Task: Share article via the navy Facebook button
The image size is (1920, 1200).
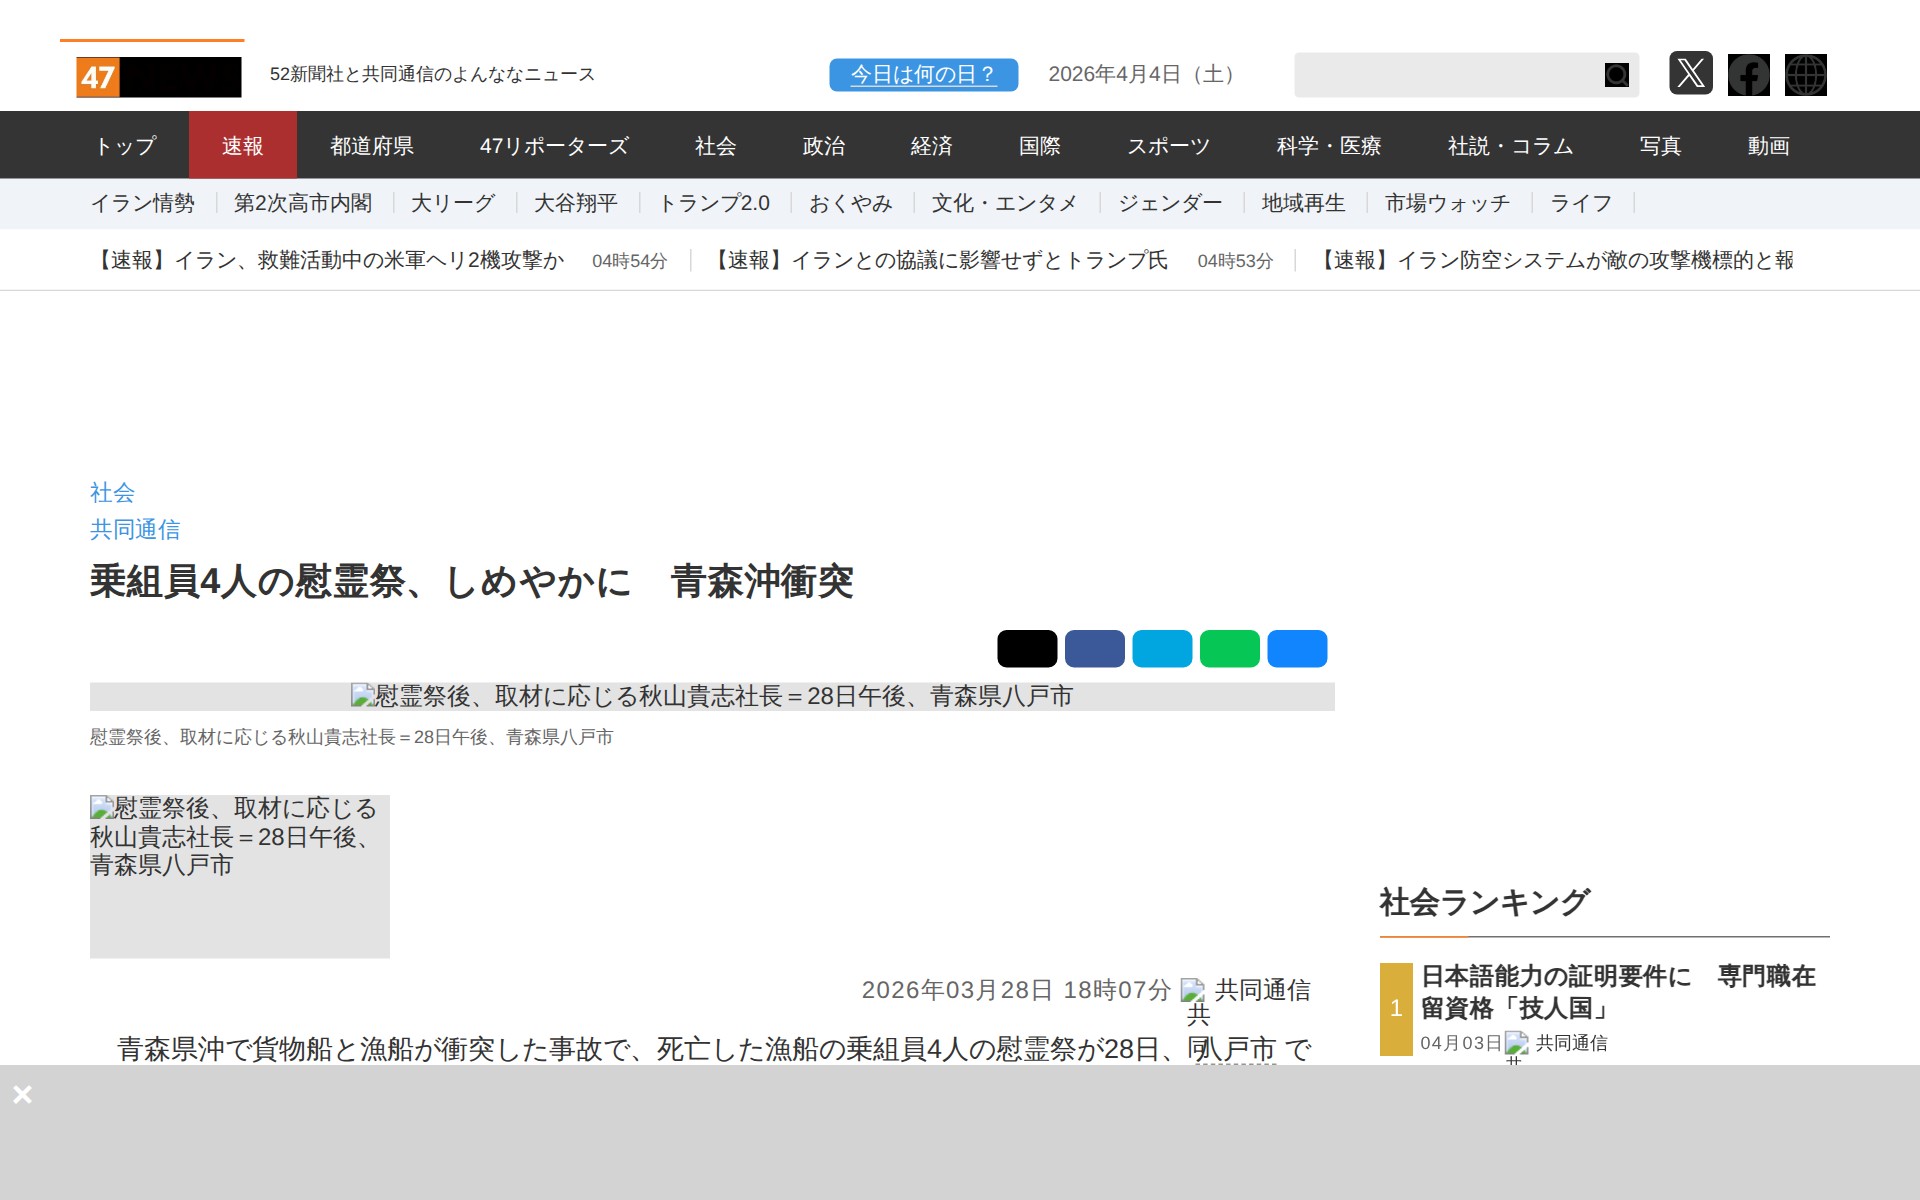Action: click(1096, 648)
